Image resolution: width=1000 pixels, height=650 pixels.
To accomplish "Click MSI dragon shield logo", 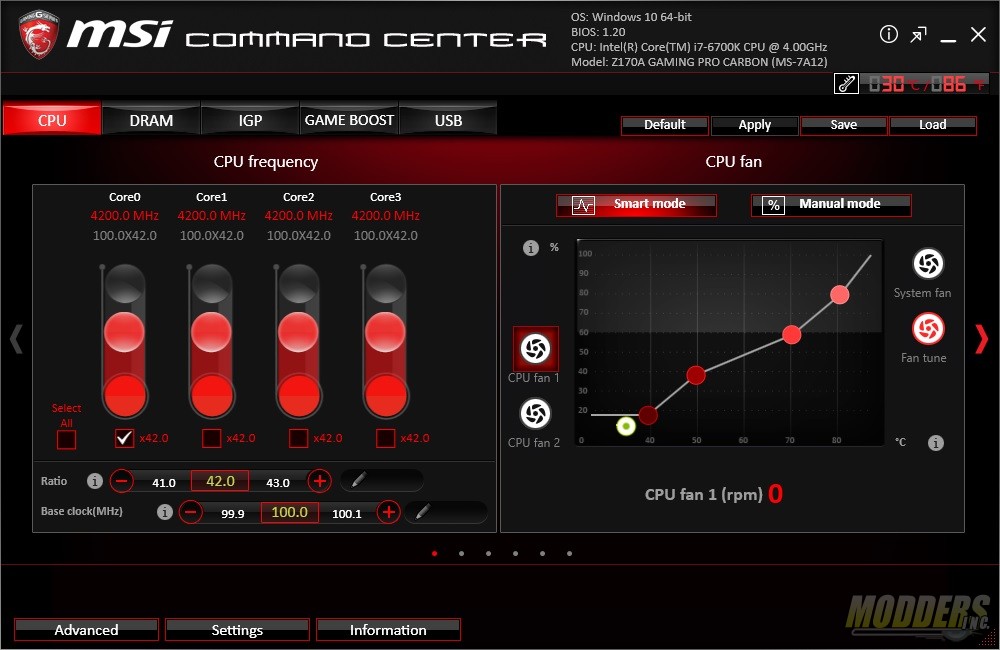I will [39, 35].
